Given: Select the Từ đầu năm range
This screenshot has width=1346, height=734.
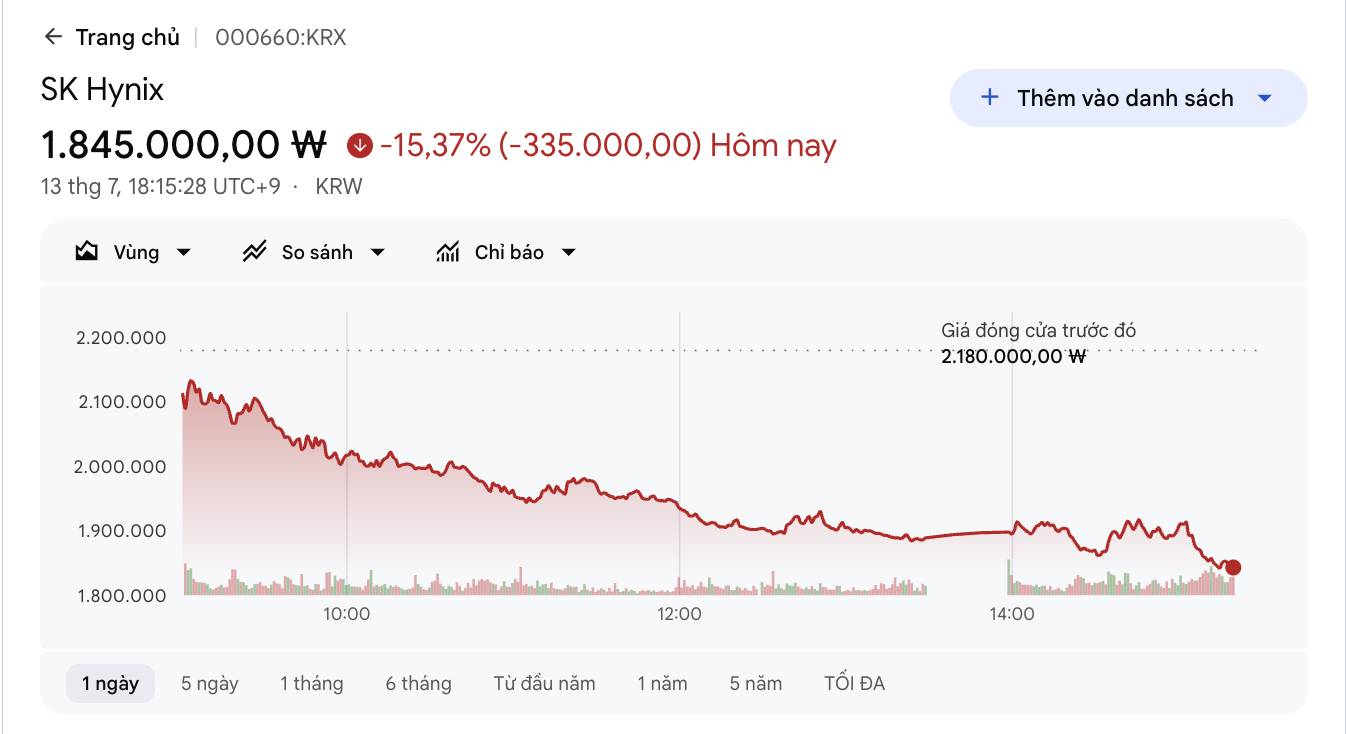Looking at the screenshot, I should point(544,684).
